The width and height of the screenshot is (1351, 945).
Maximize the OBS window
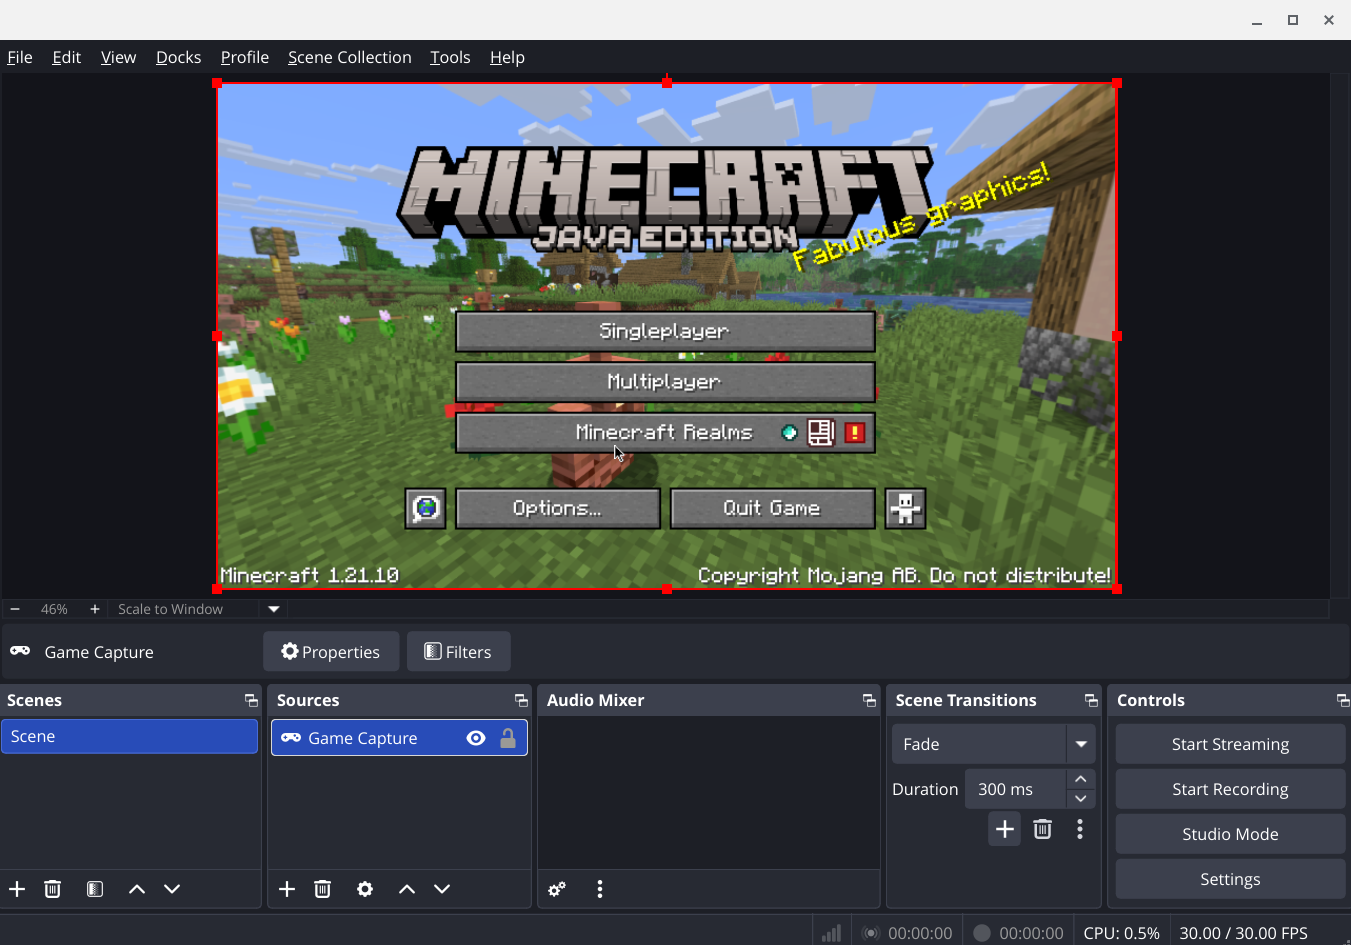pyautogui.click(x=1293, y=20)
